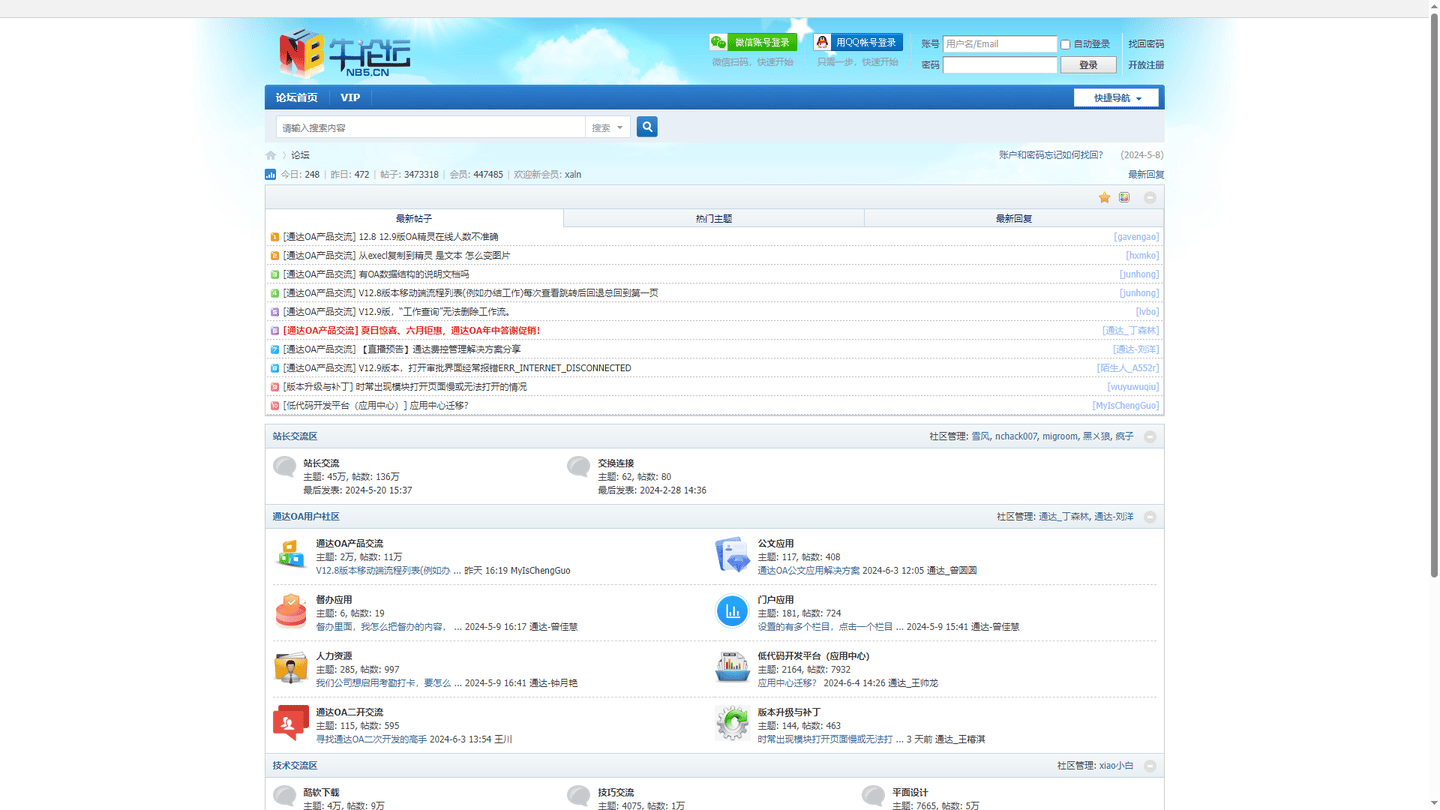Click the colorful icon next to the star
The height and width of the screenshot is (810, 1440).
1125,198
